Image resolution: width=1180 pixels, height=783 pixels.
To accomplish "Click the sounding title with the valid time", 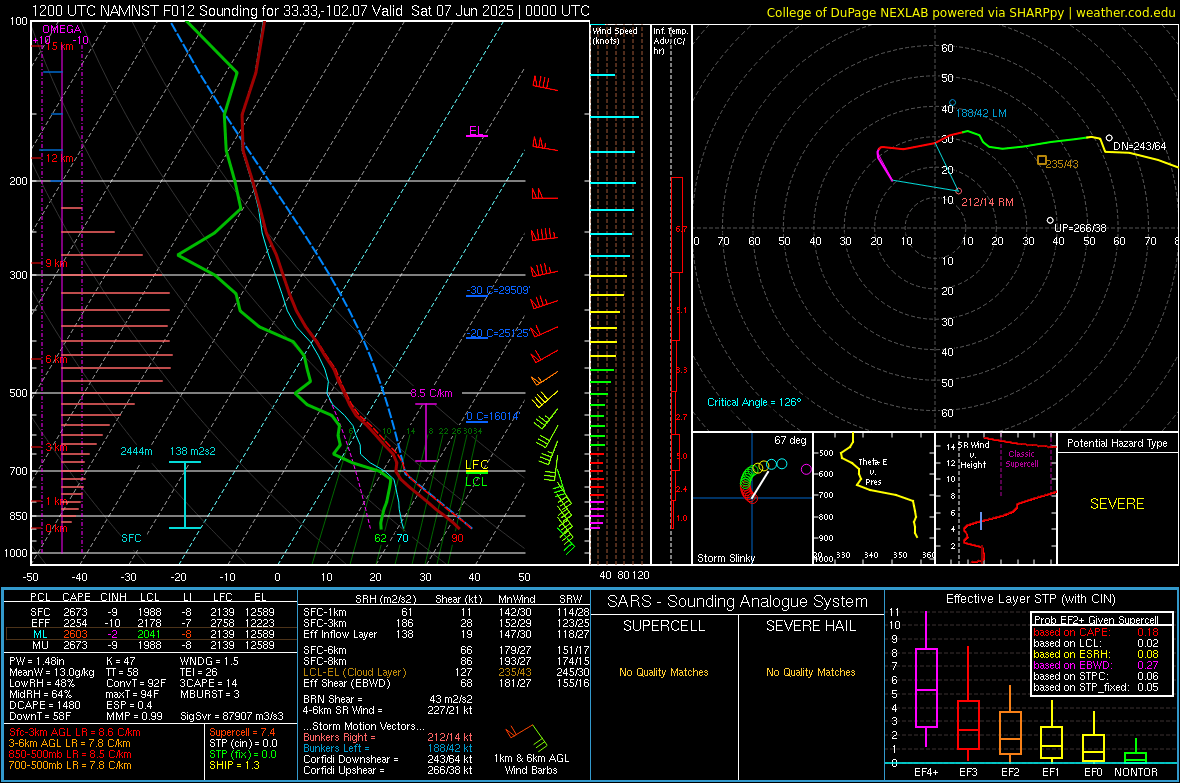I will pos(310,11).
